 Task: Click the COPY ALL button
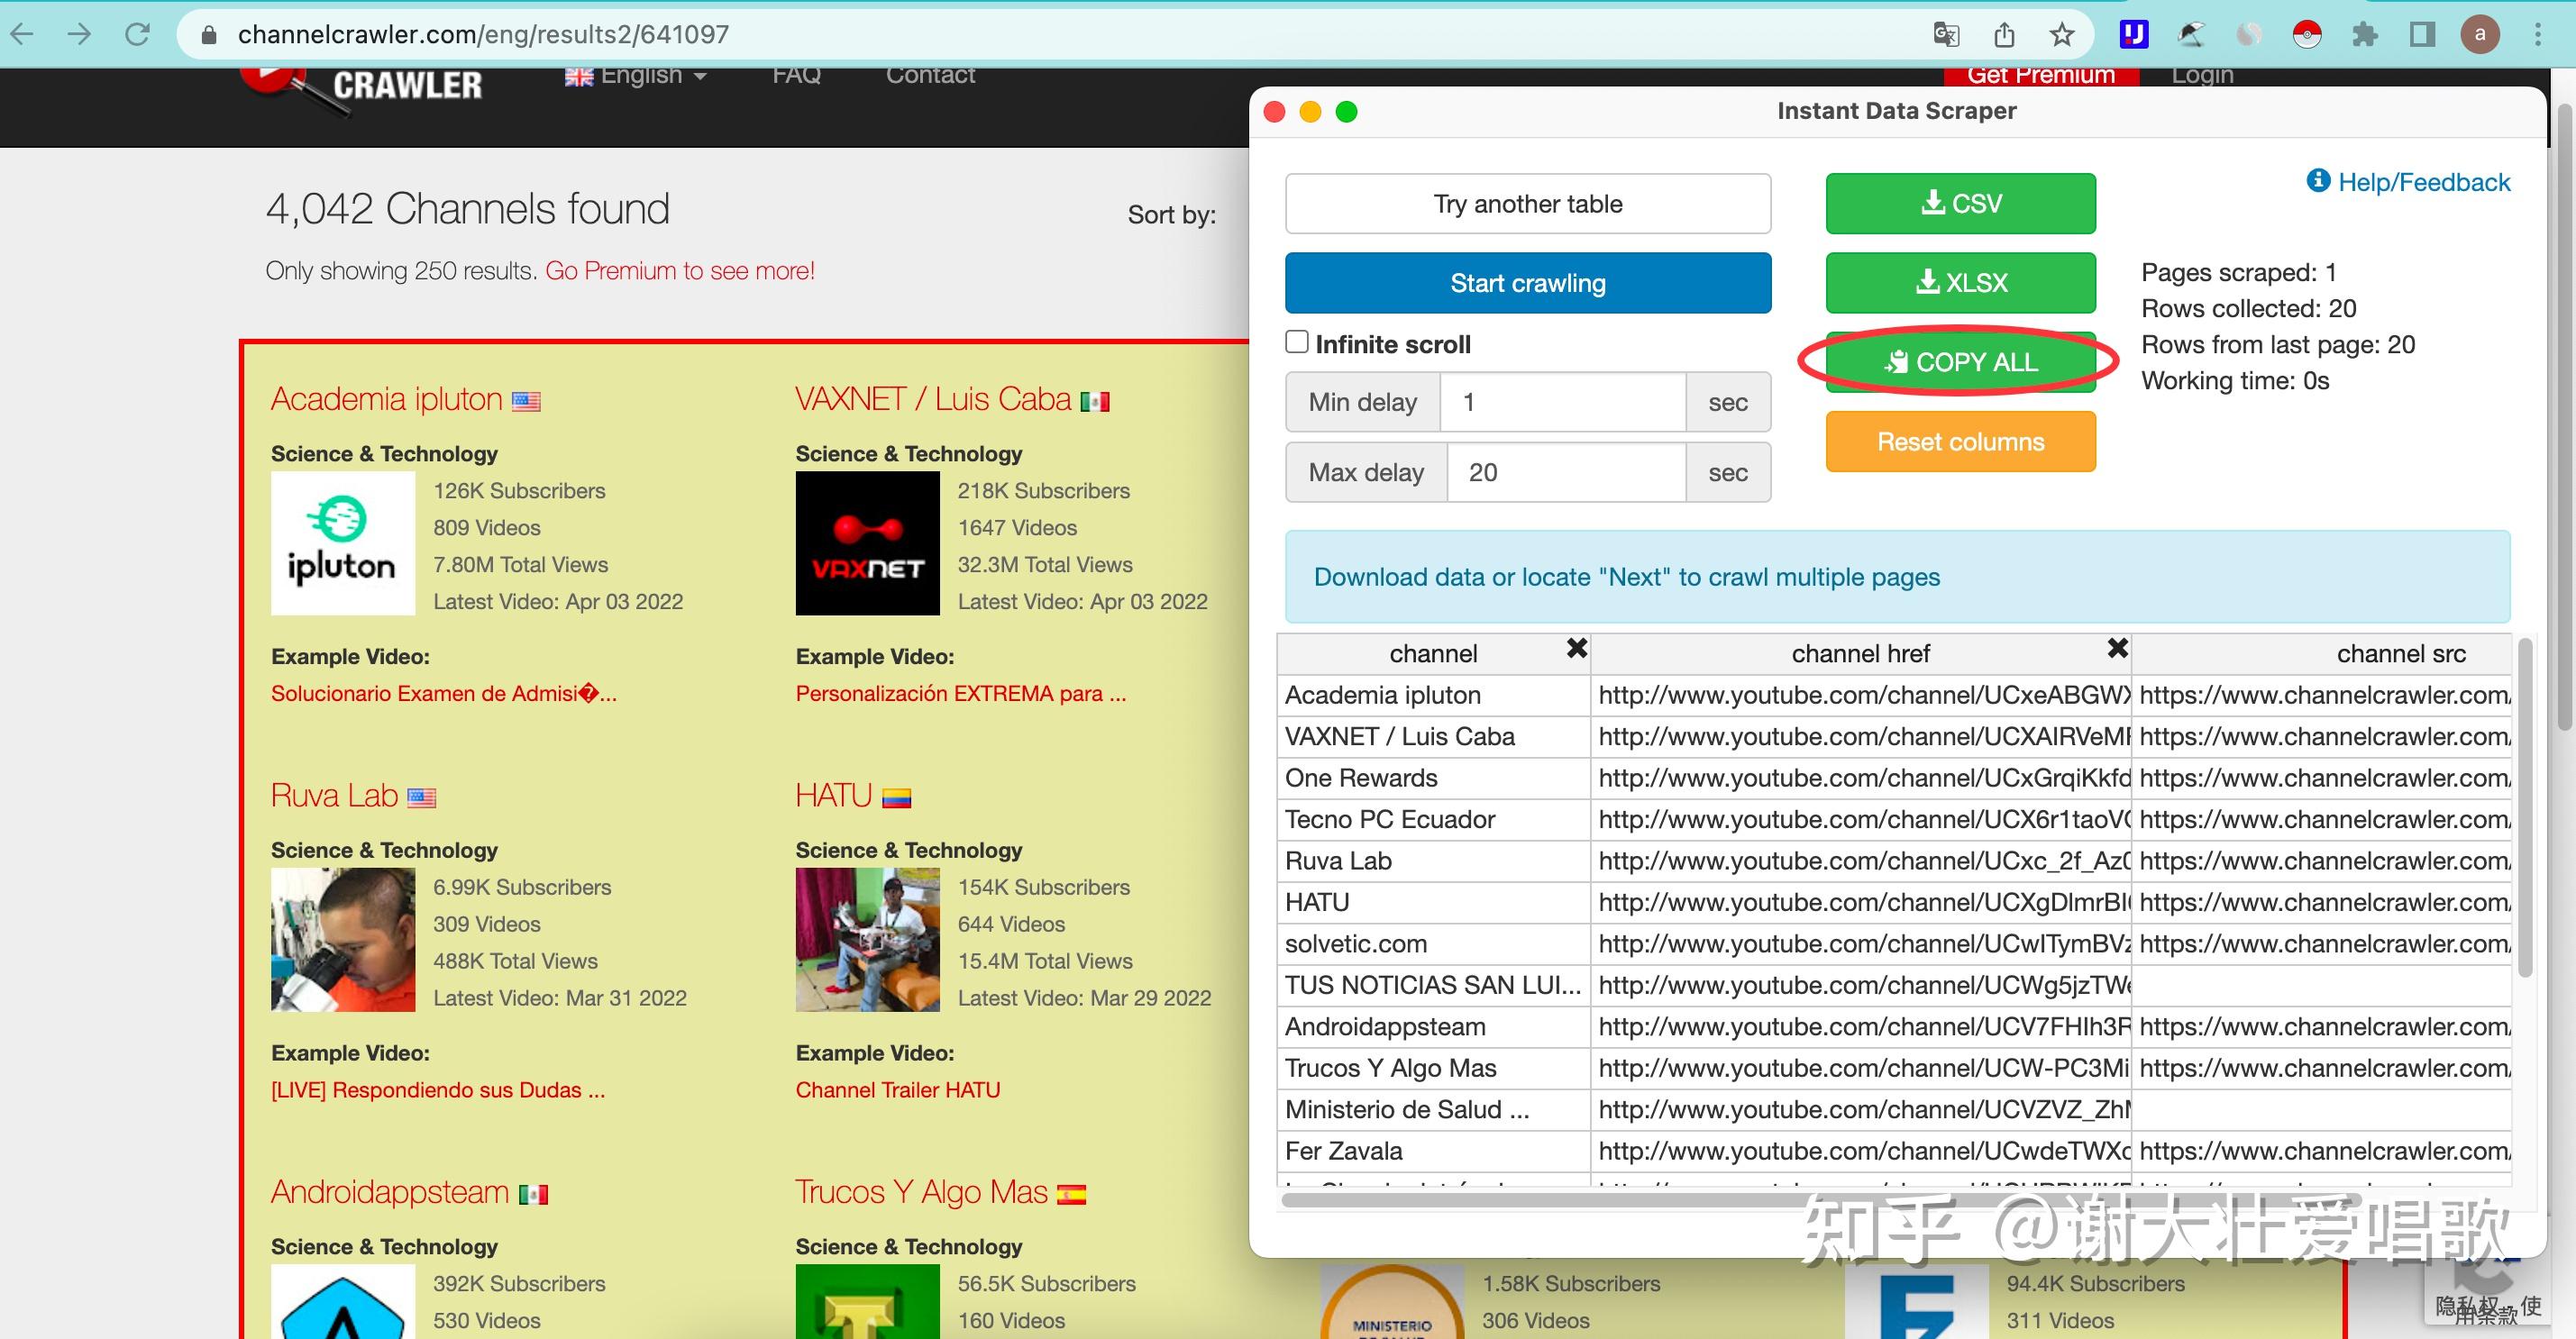coord(1960,362)
